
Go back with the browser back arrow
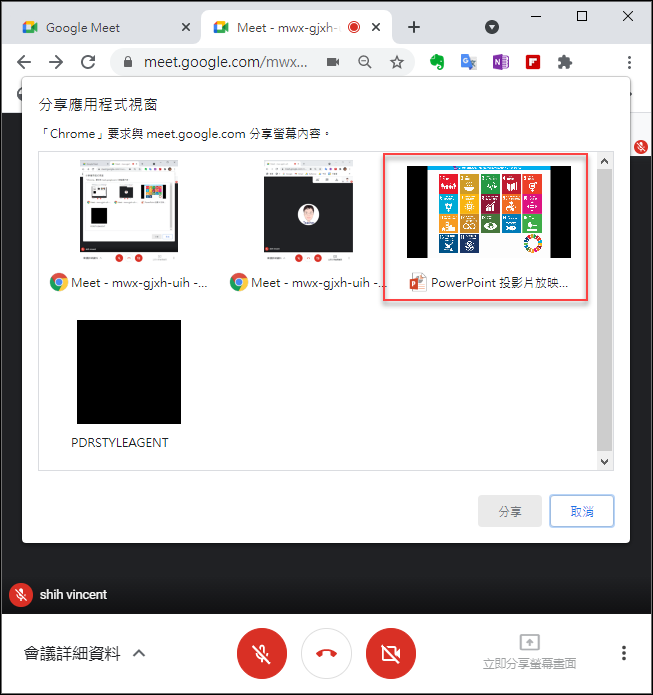point(24,62)
